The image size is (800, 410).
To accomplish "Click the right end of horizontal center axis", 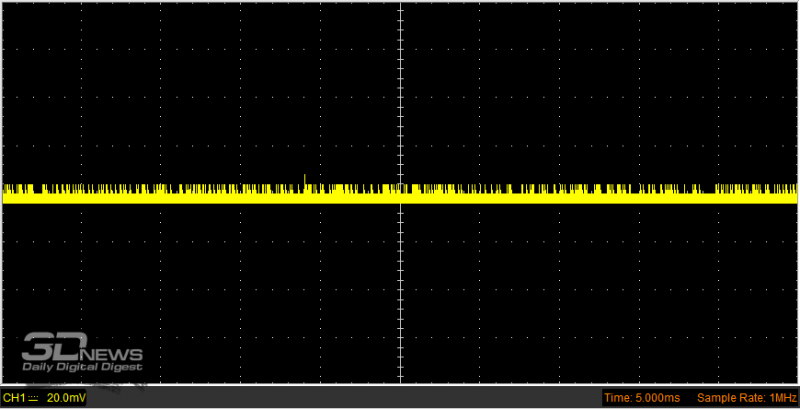I will tap(794, 192).
